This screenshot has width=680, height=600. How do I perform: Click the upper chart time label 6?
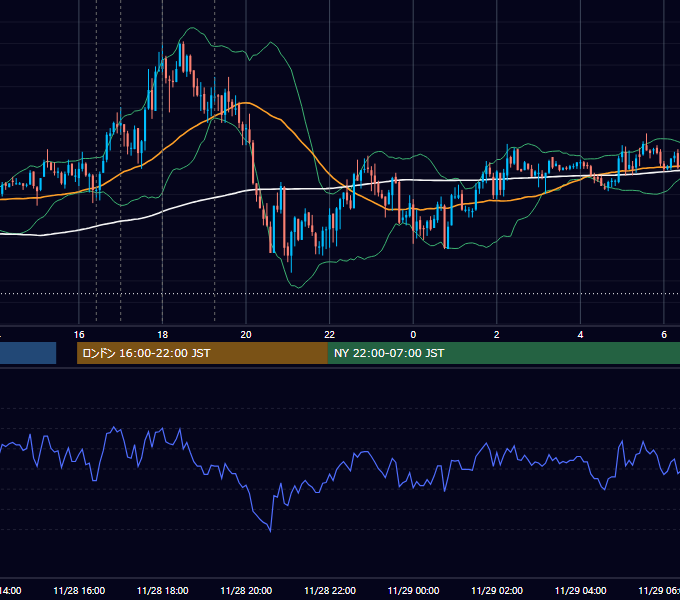tap(664, 335)
